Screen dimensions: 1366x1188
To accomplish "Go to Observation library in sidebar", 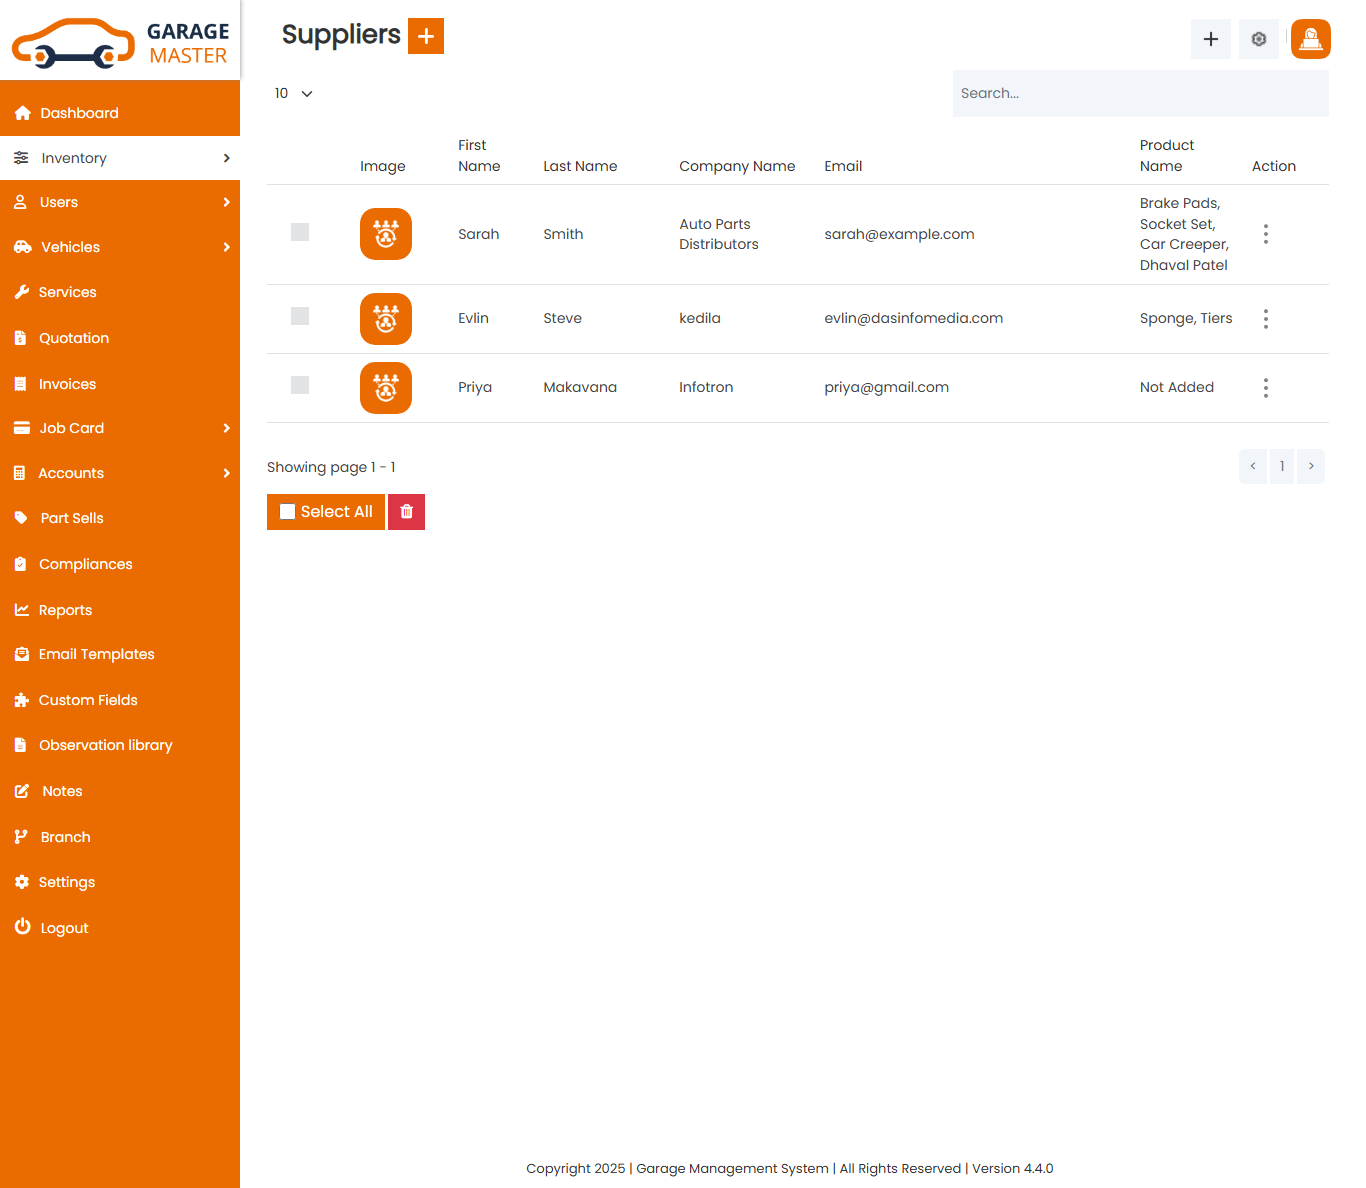I will pyautogui.click(x=105, y=745).
